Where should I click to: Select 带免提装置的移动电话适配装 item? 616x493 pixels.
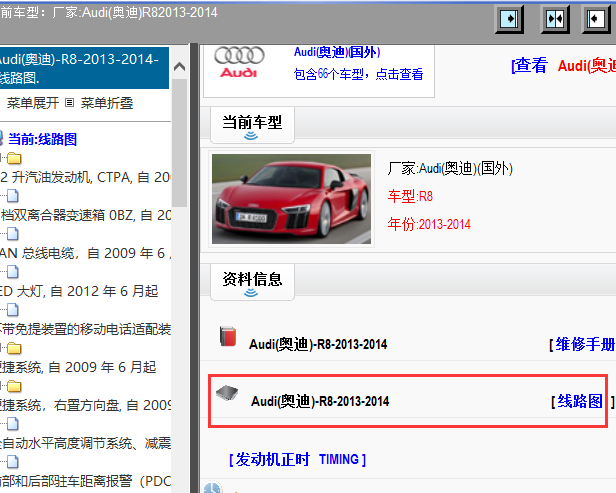tap(85, 329)
